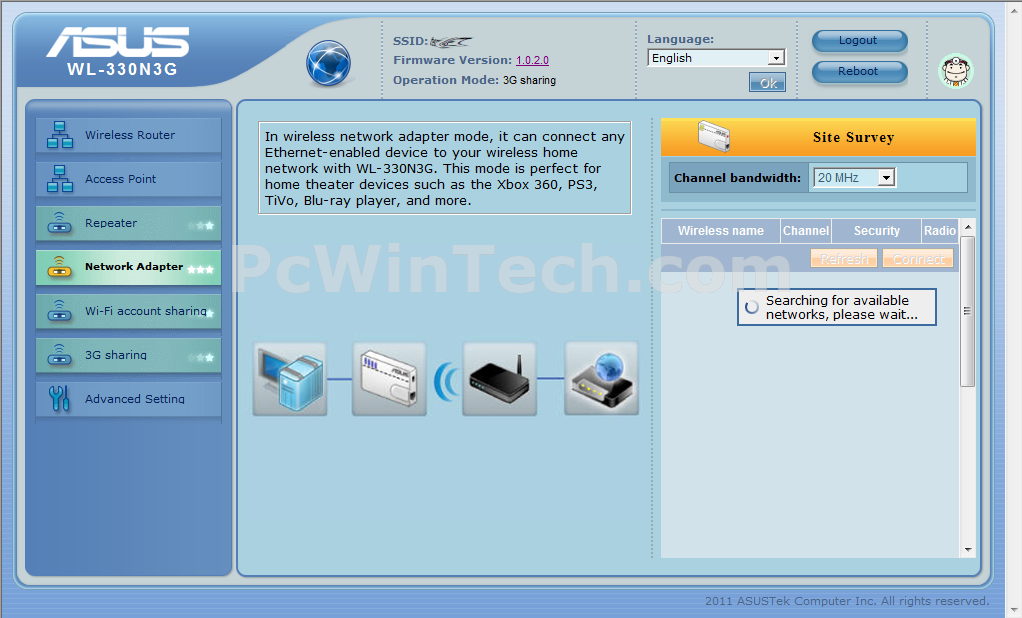The width and height of the screenshot is (1022, 618).
Task: Click the Access Point network icon
Action: click(x=60, y=179)
